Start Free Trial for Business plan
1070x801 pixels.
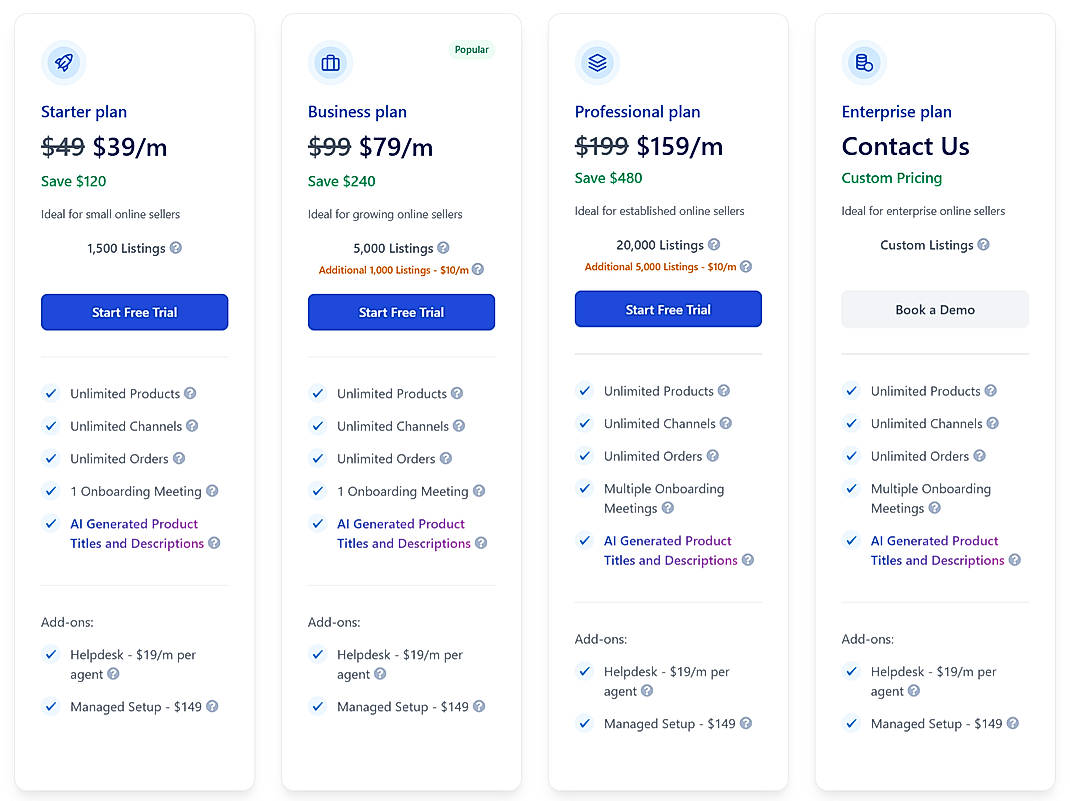click(401, 312)
